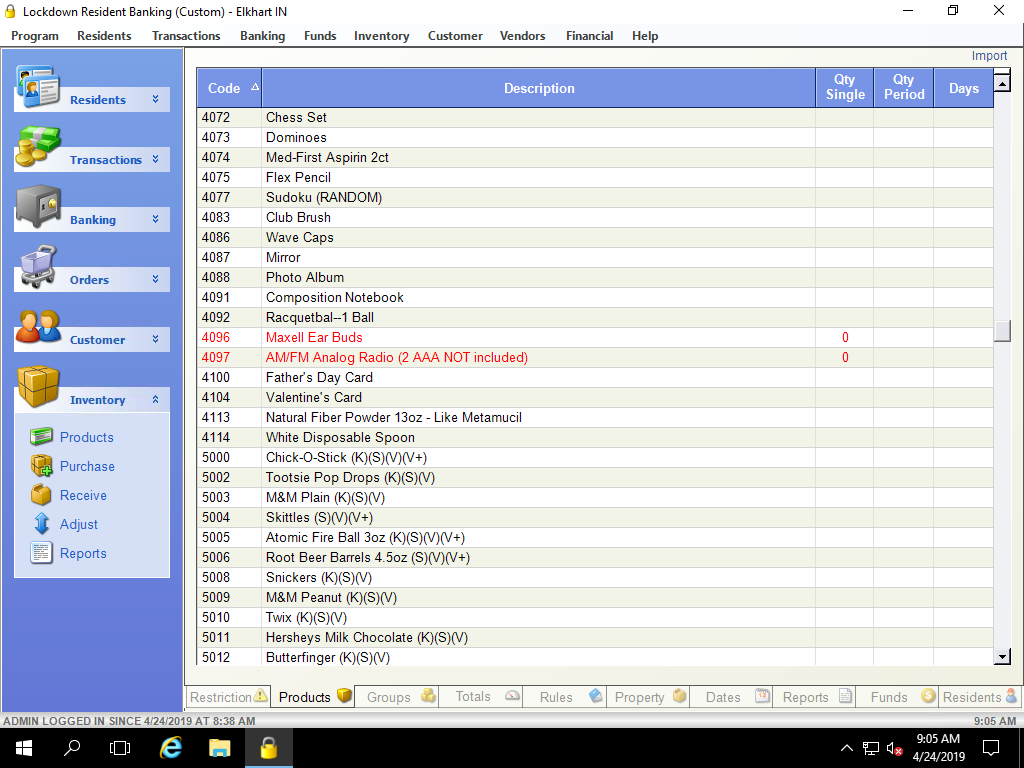The width and height of the screenshot is (1024, 768).
Task: Open the Funds menu in menu bar
Action: [320, 36]
